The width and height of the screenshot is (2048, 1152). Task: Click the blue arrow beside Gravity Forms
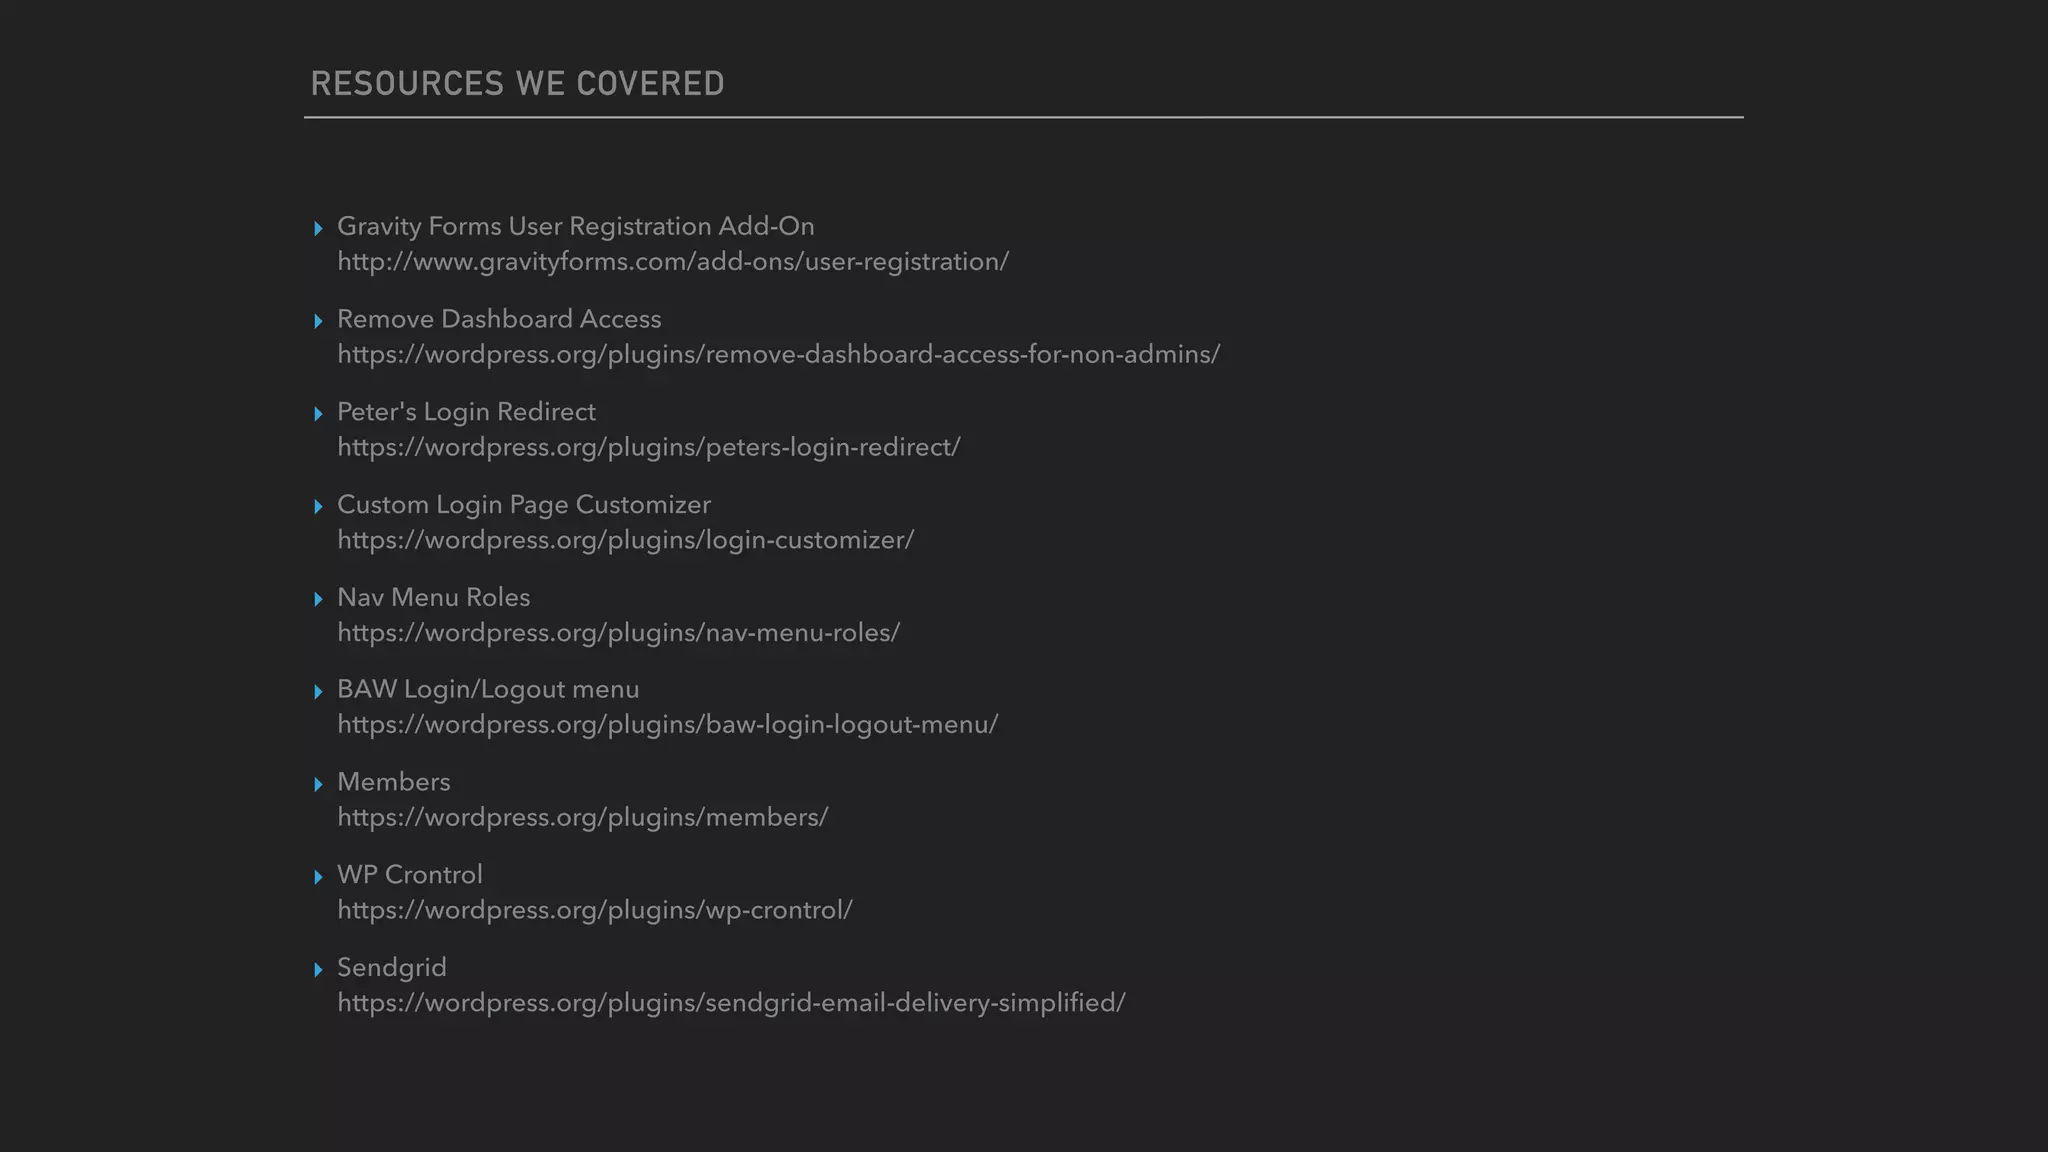[318, 229]
